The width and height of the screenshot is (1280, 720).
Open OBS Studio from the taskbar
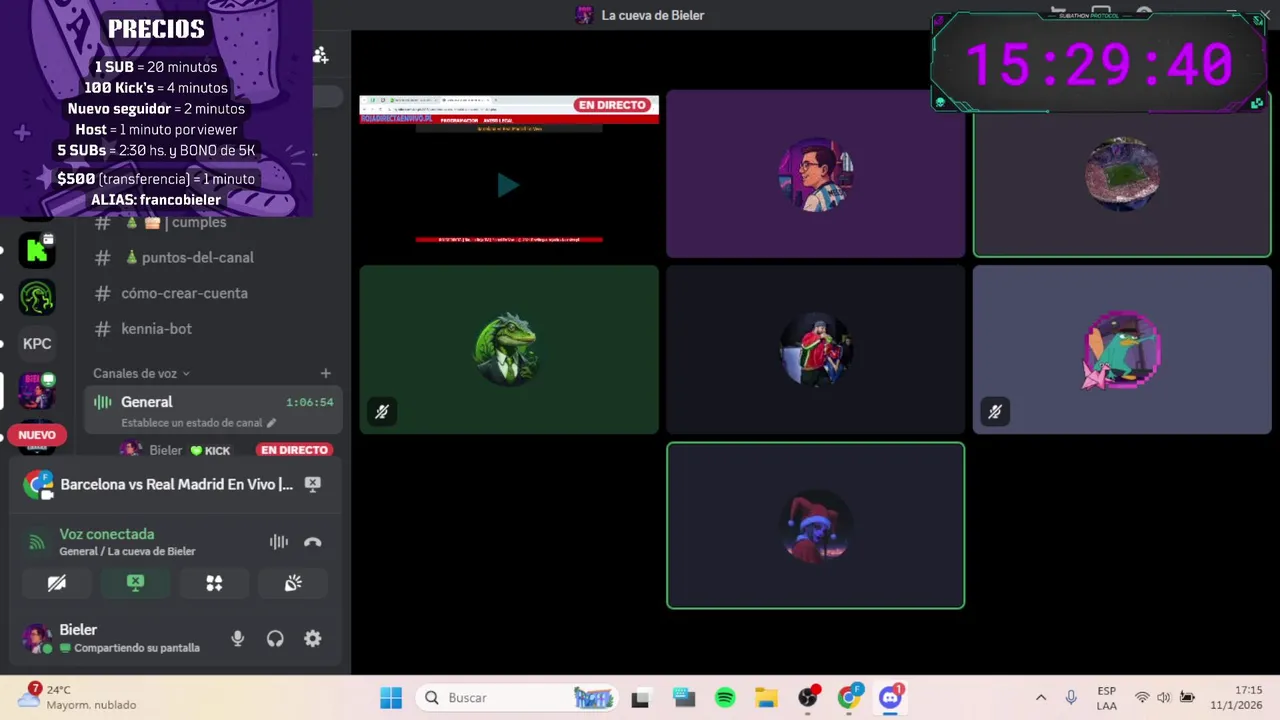tap(808, 697)
